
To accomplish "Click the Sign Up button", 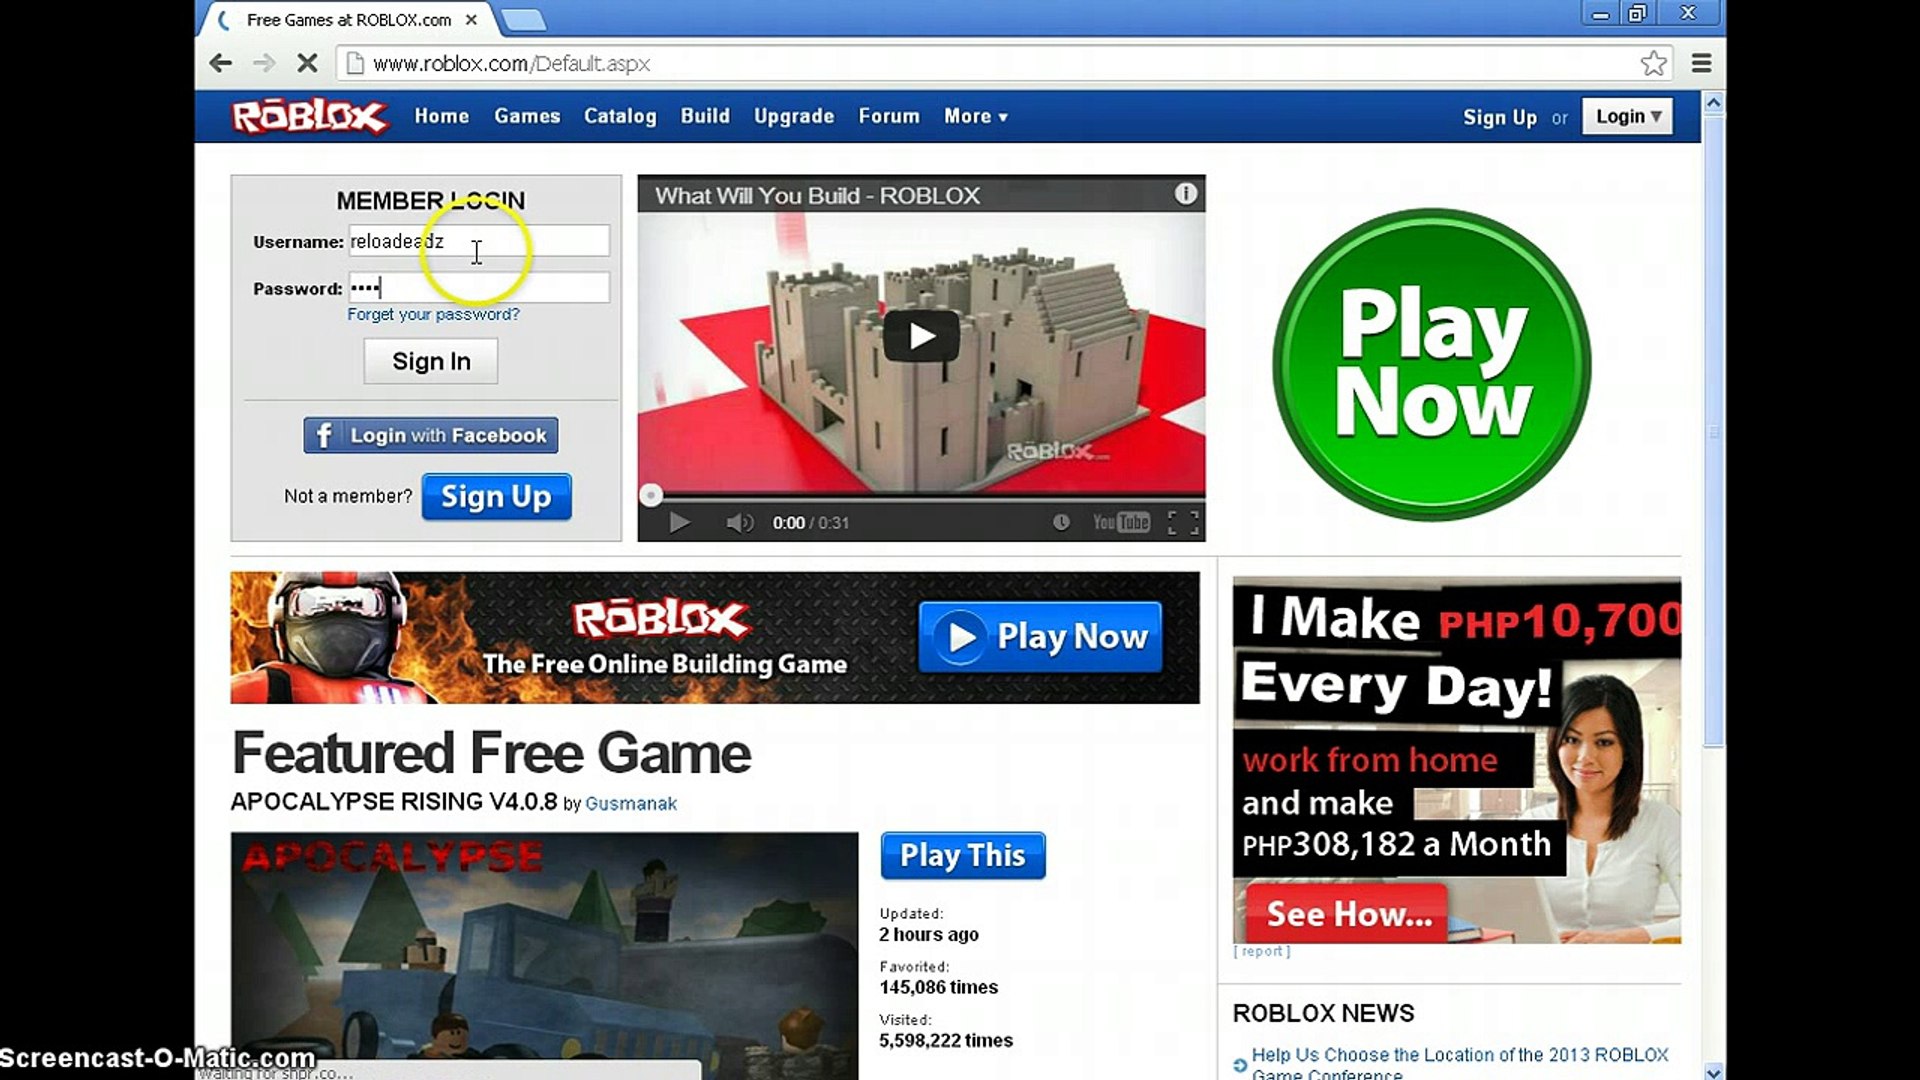I will pos(496,497).
